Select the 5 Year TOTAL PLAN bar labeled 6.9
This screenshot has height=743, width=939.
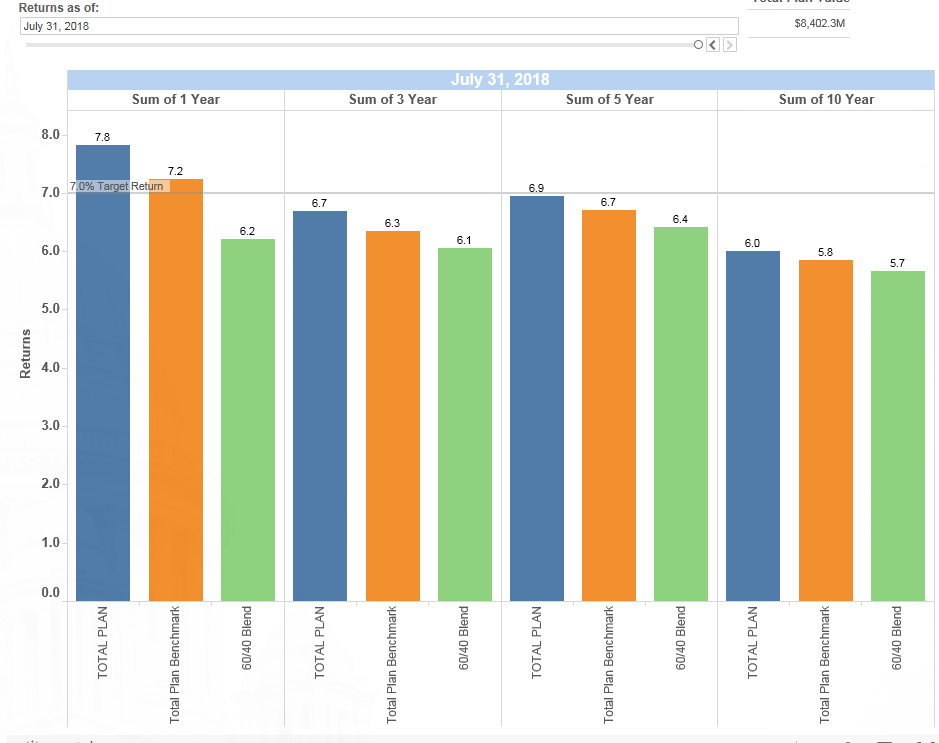tap(537, 399)
